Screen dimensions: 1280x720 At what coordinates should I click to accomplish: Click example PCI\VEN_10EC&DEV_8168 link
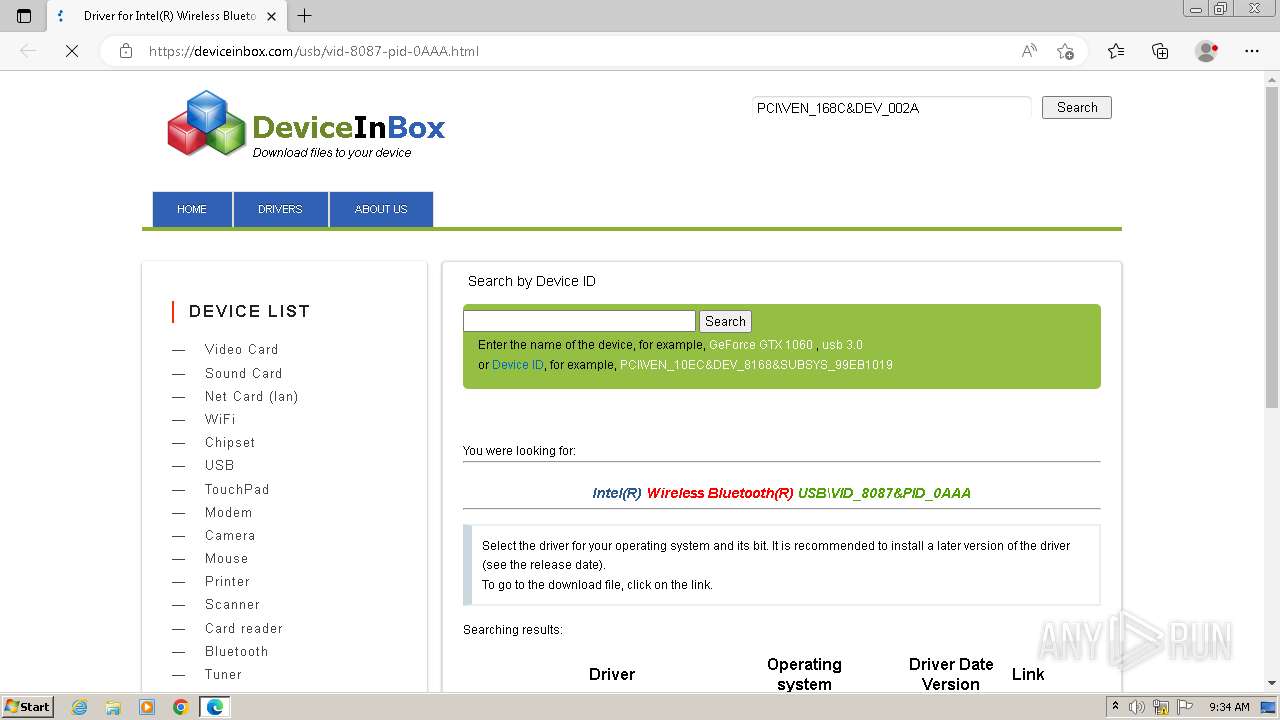[x=756, y=365]
